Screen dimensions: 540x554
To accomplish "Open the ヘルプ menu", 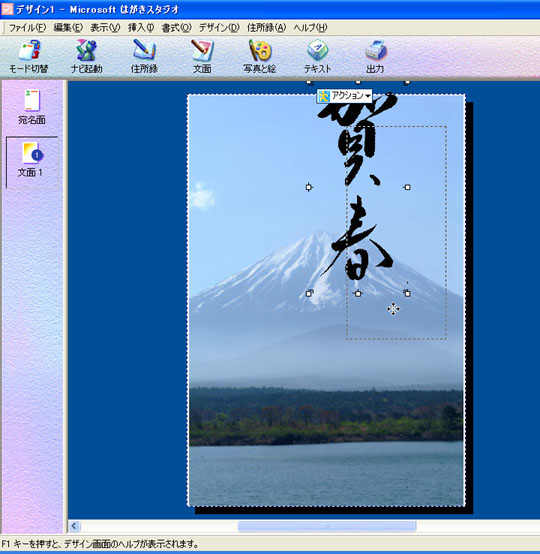I will pos(310,28).
